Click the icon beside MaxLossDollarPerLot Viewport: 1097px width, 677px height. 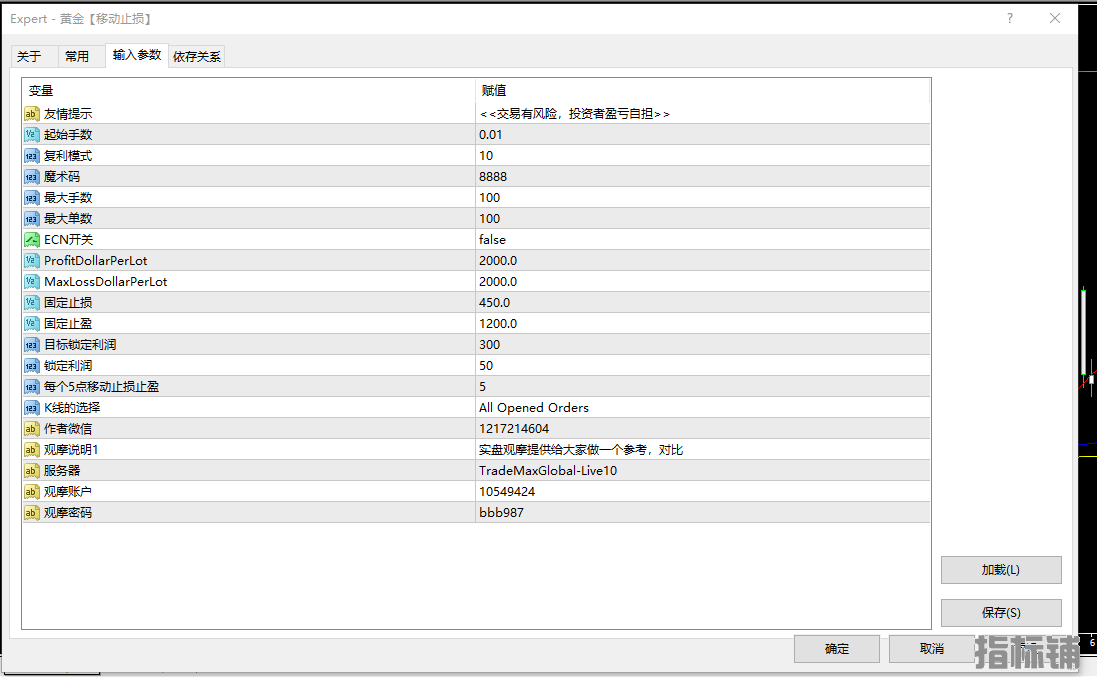pos(31,281)
